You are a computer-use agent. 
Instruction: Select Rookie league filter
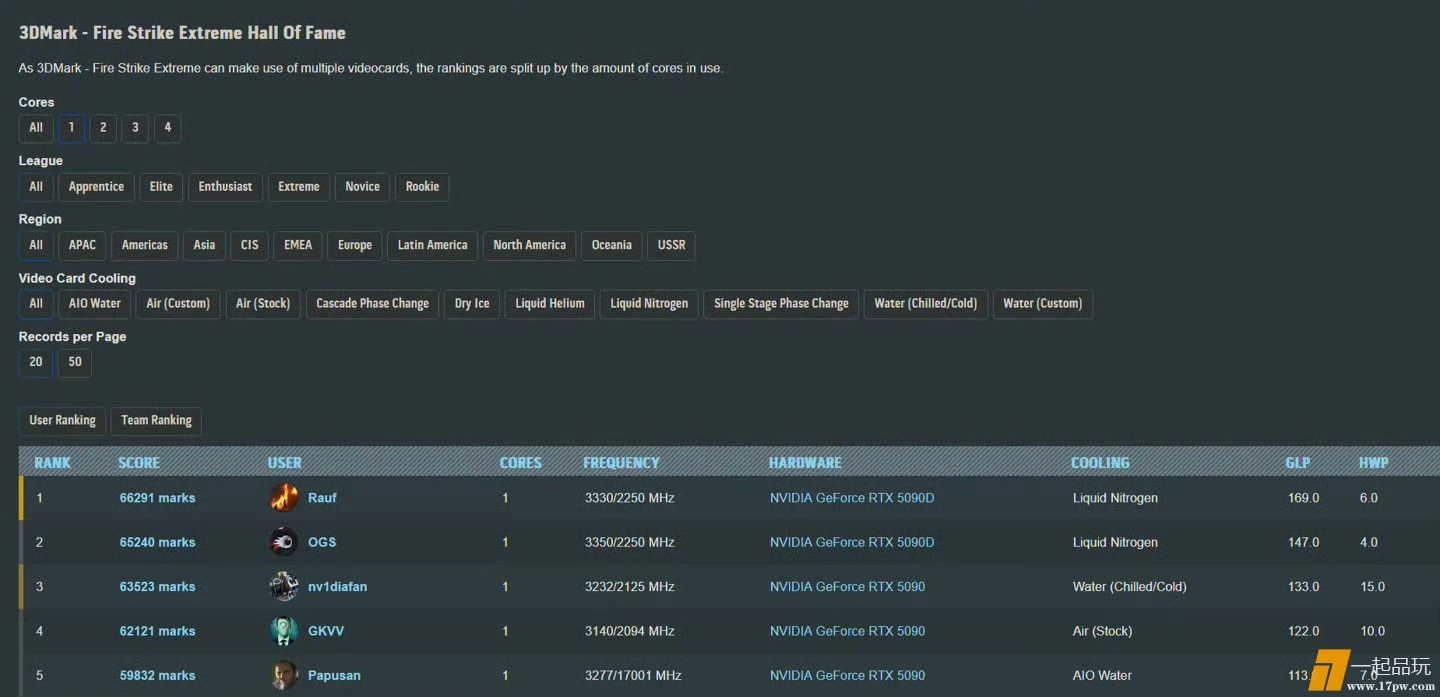[x=422, y=187]
